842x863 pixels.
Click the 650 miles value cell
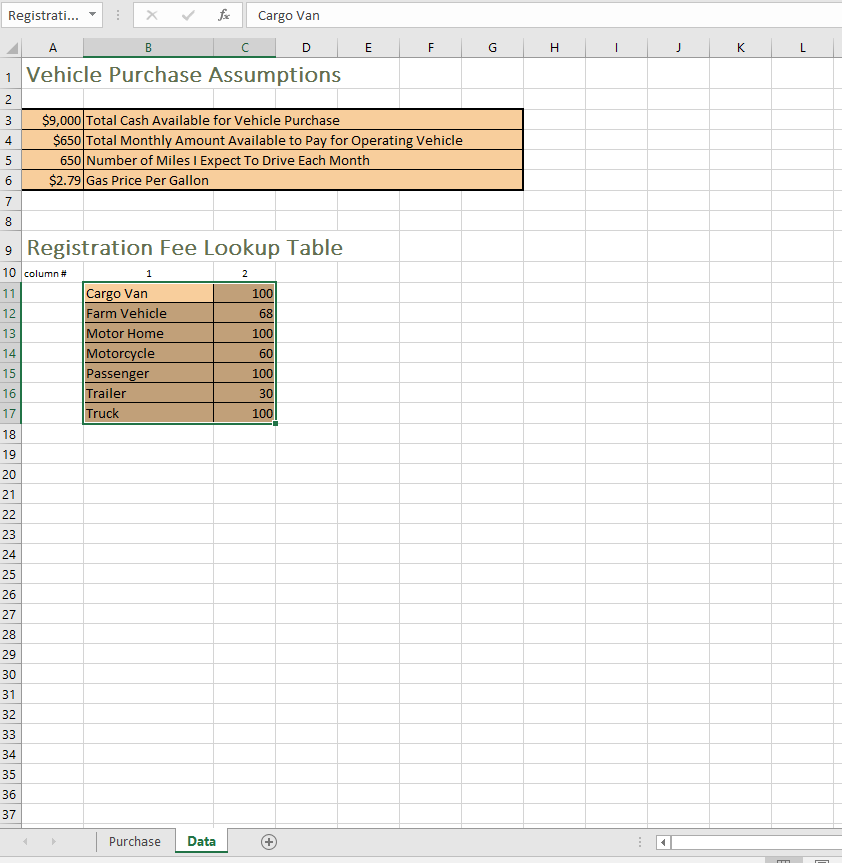53,160
